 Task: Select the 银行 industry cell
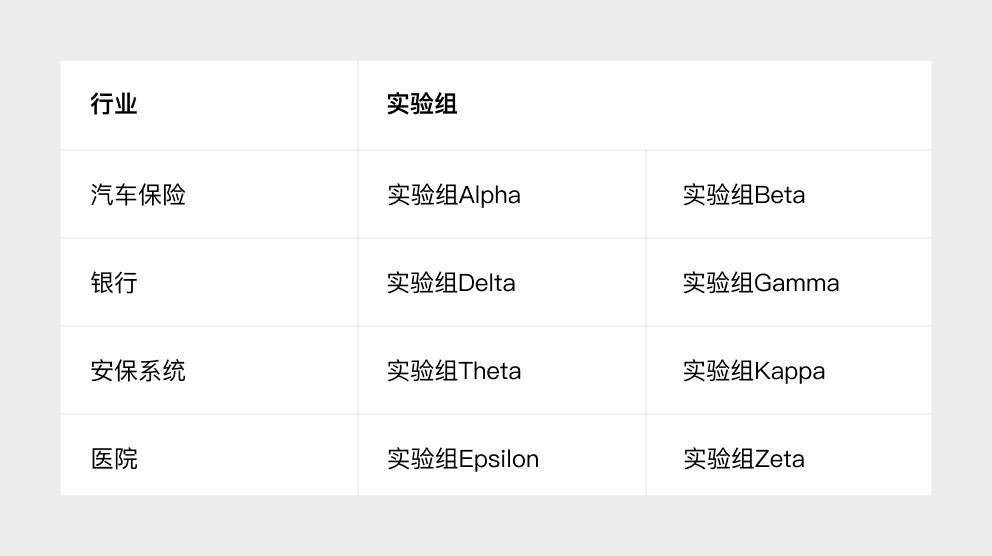click(x=209, y=282)
